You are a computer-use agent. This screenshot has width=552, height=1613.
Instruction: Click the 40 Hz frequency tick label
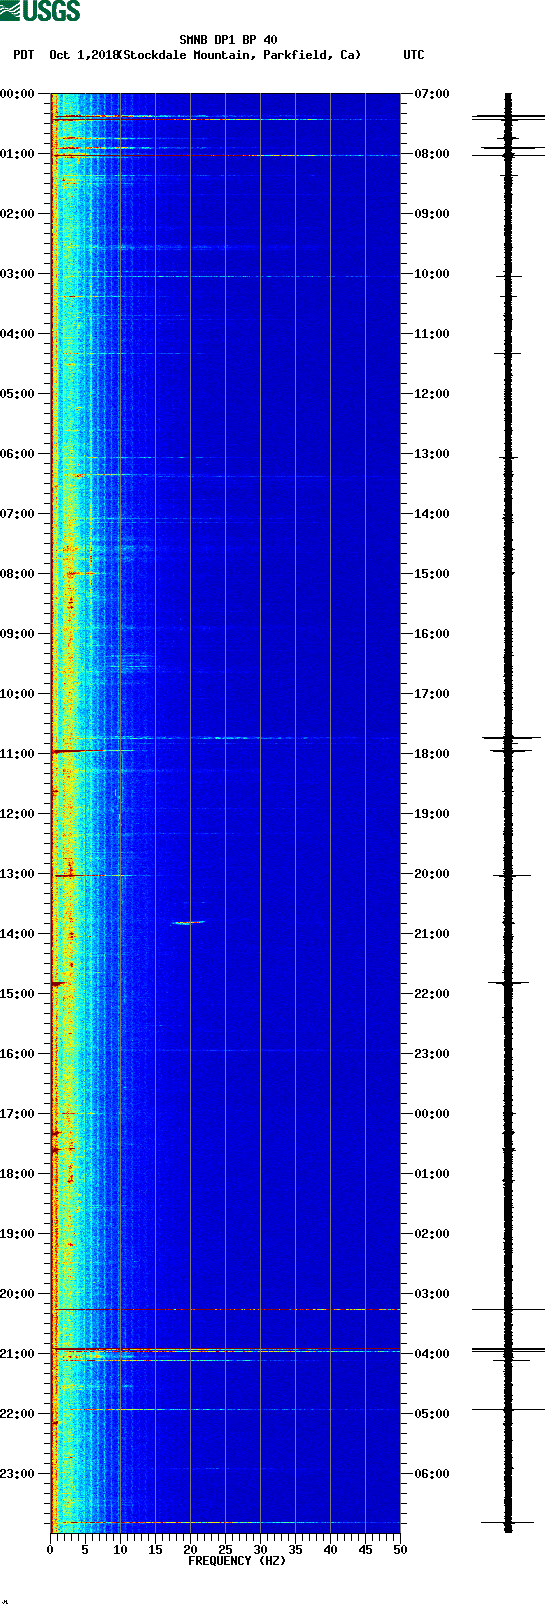(x=330, y=1550)
